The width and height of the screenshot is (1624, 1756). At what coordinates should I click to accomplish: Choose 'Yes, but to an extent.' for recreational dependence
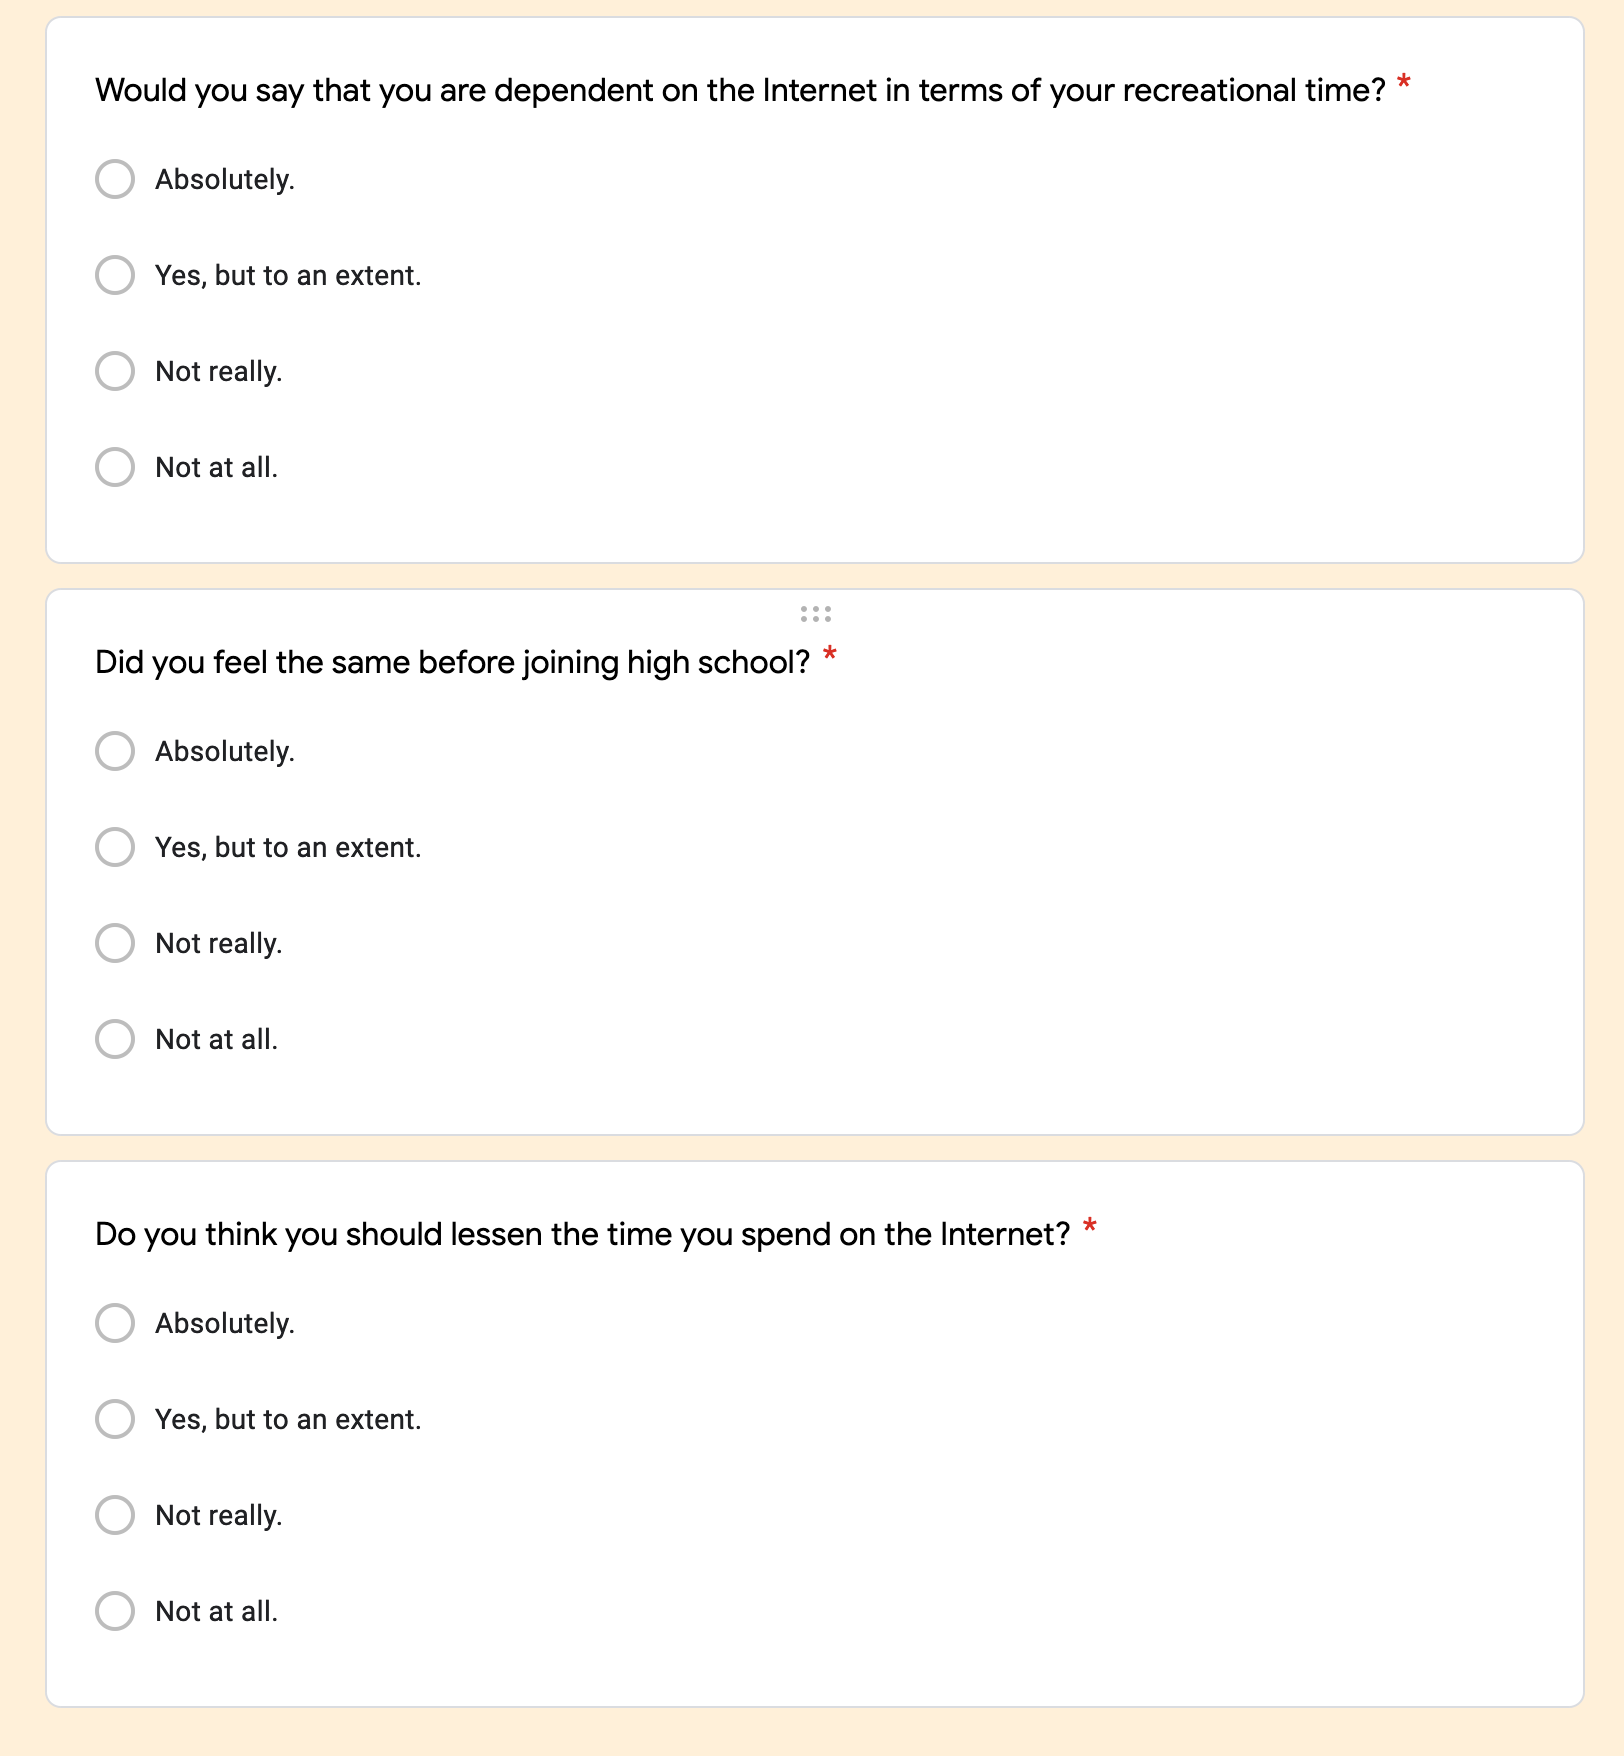[115, 275]
